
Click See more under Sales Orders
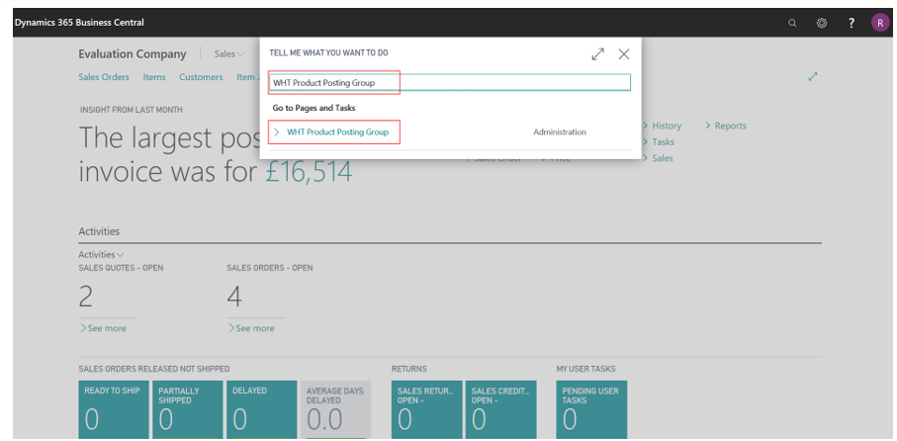click(x=251, y=328)
